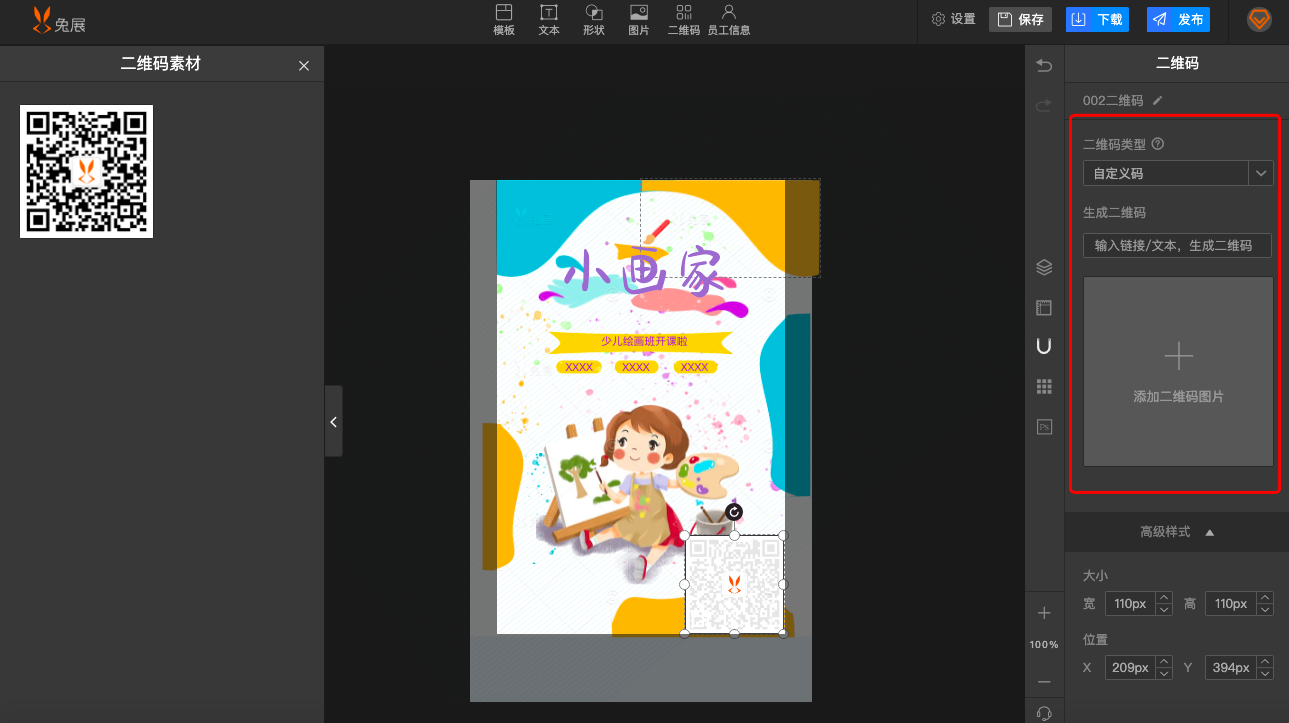This screenshot has height=723, width=1289.
Task: Select the QR code material thumbnail
Action: 86,171
